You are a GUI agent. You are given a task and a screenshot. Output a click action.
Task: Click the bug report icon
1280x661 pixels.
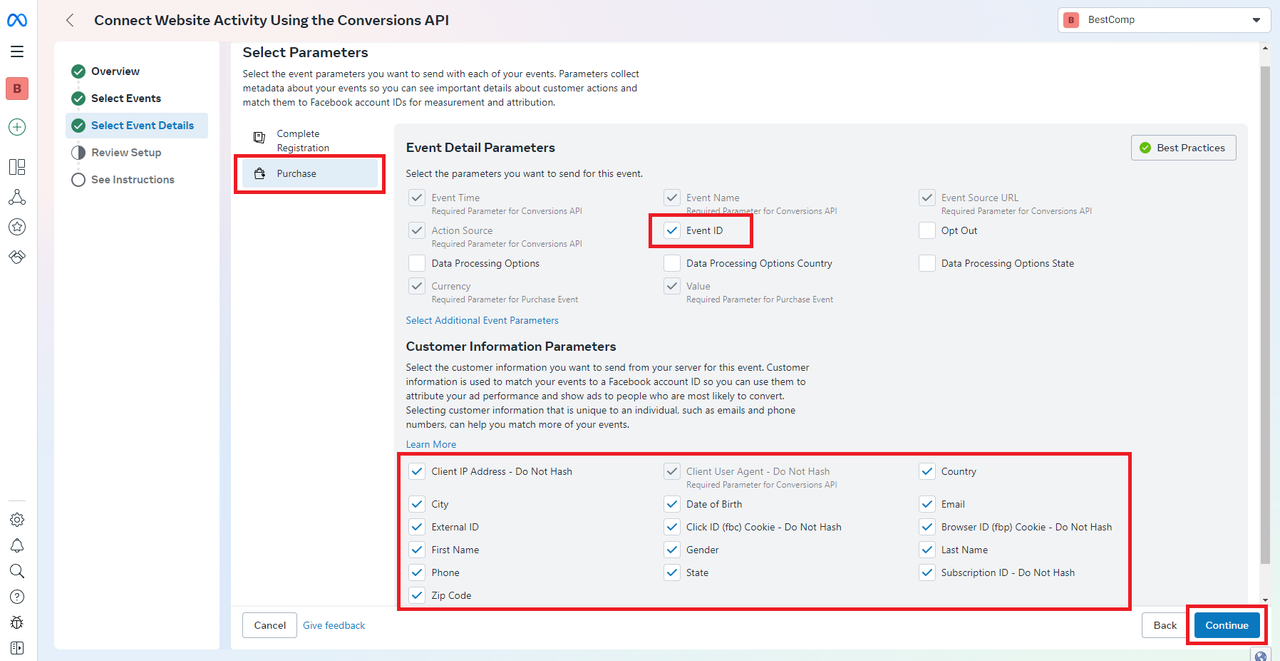17,622
